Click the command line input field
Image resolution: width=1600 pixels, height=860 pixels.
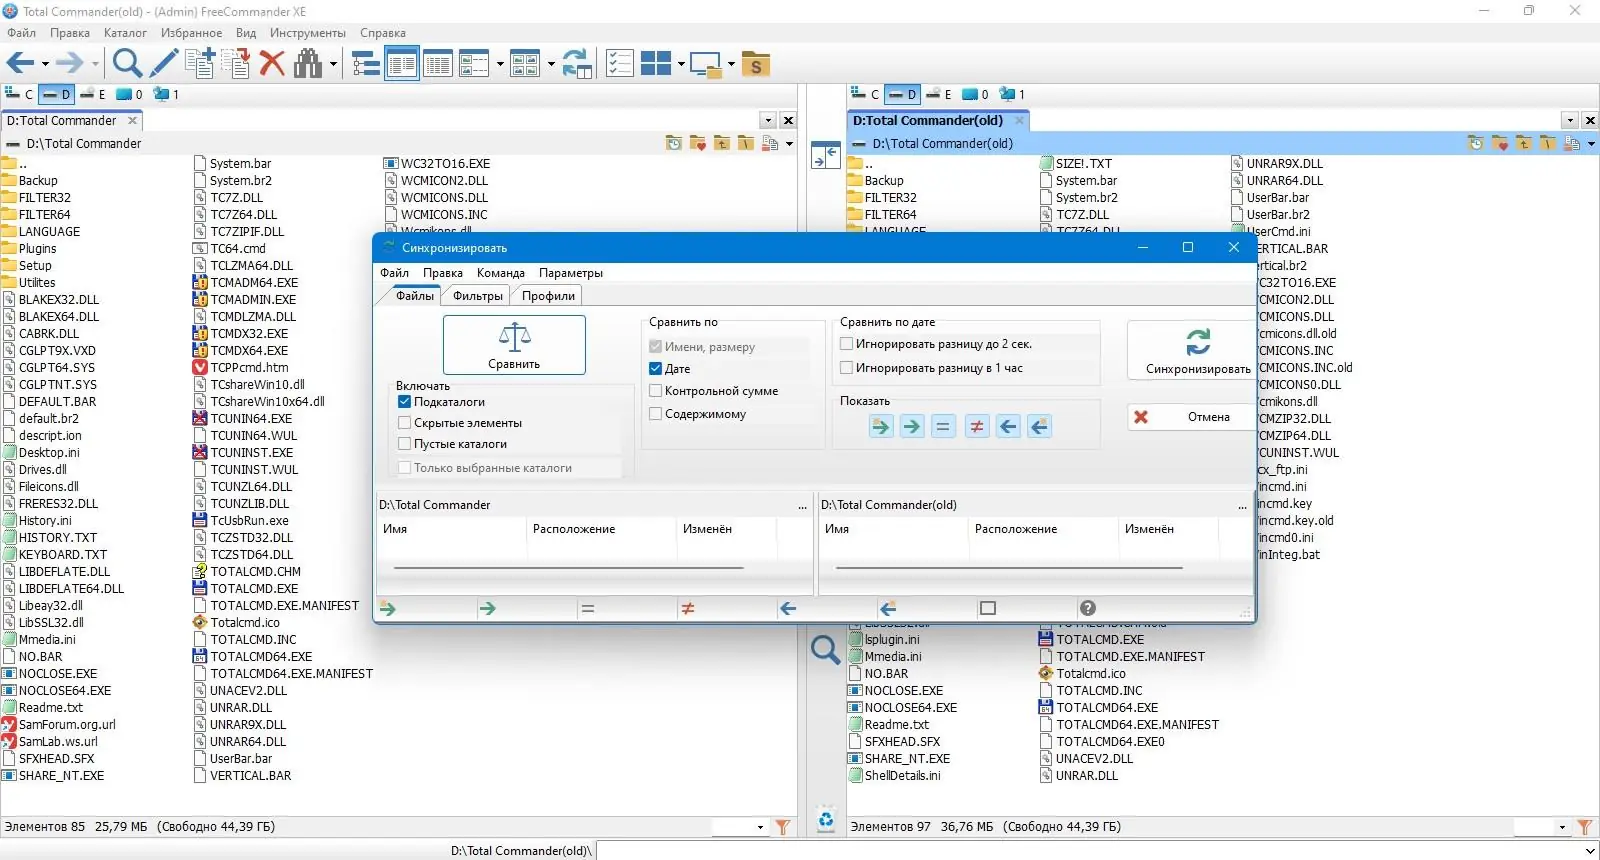point(1088,851)
